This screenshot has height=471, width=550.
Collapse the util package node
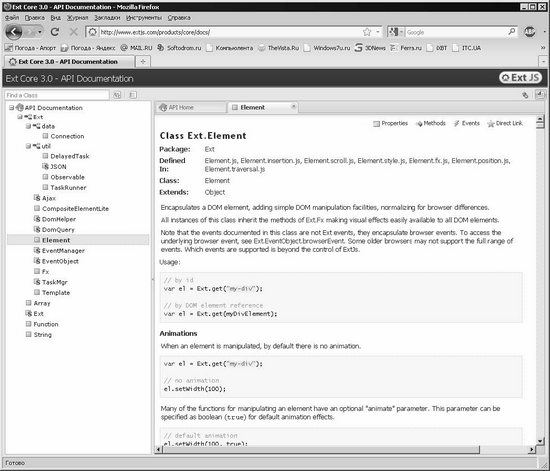28,146
